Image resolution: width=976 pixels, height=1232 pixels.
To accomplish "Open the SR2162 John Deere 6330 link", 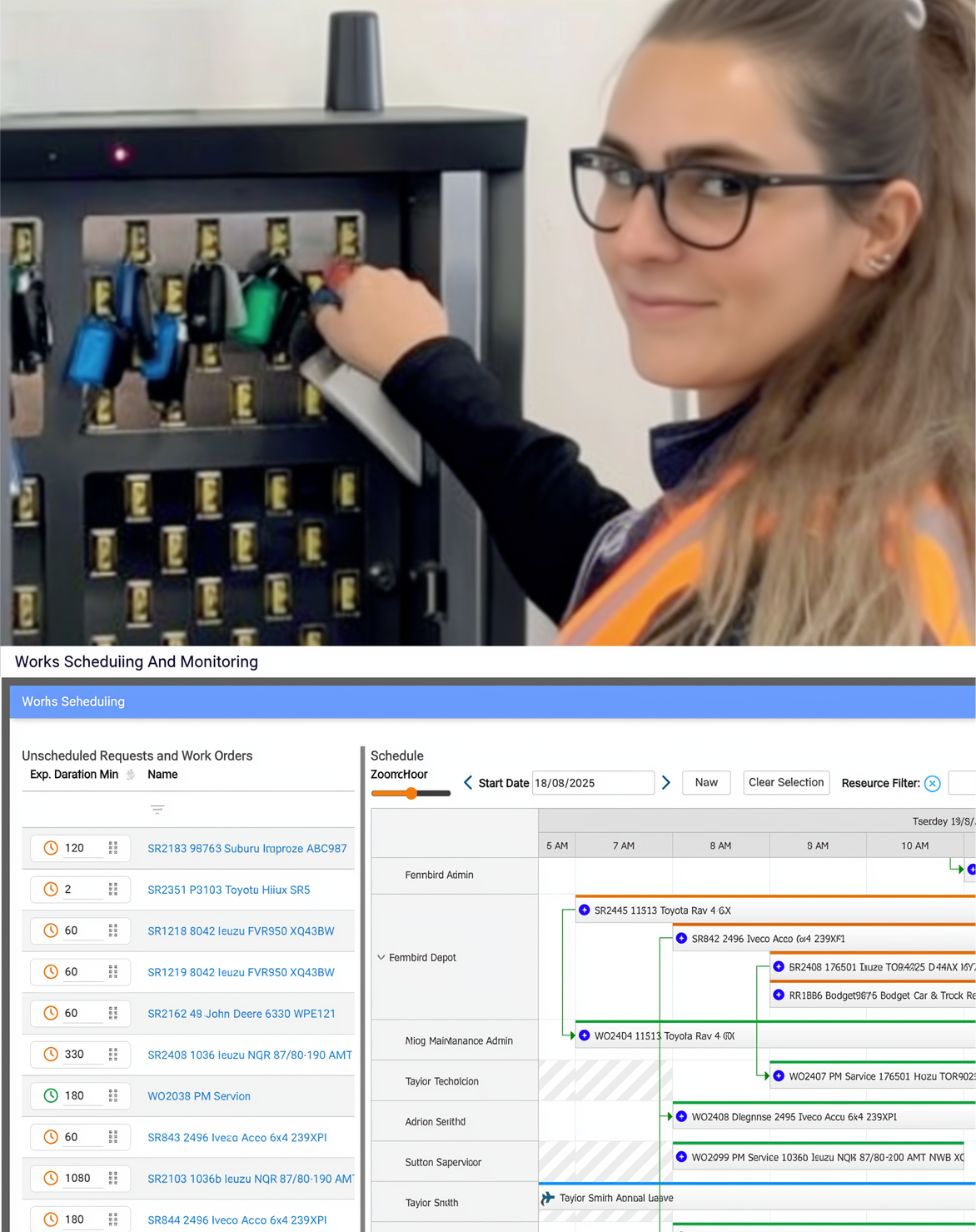I will 241,1013.
